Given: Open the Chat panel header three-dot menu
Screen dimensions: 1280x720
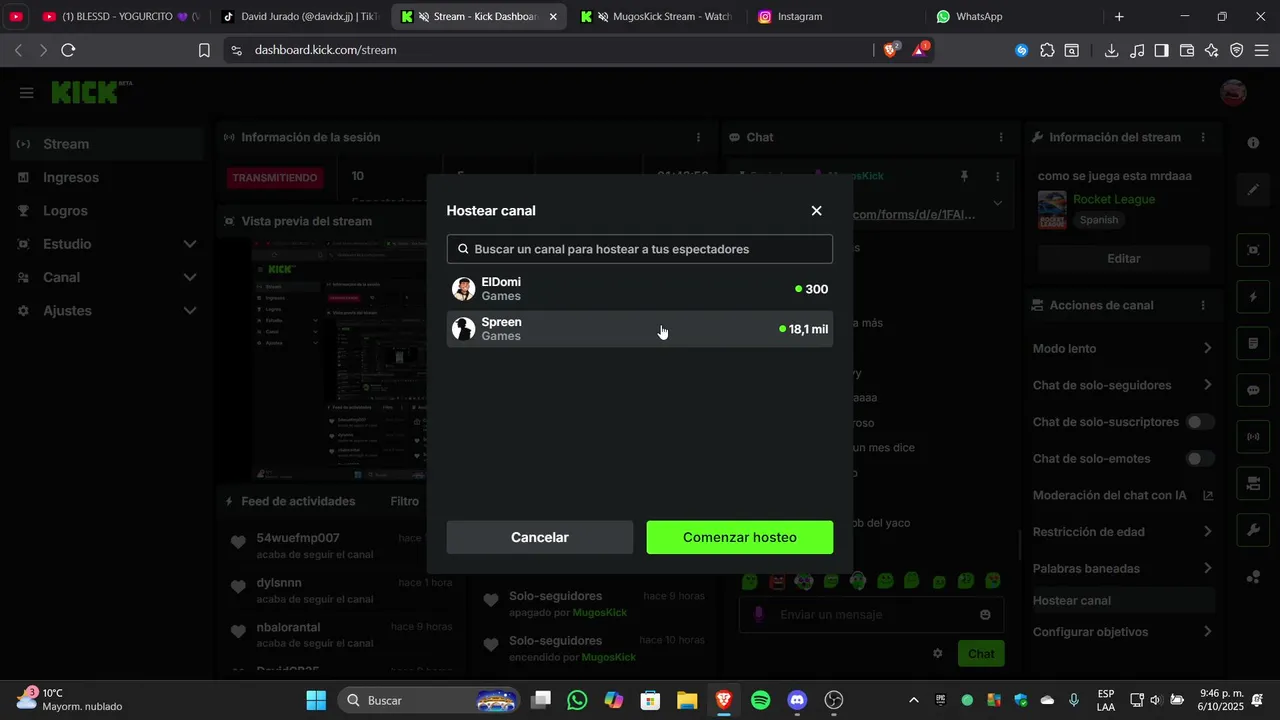Looking at the screenshot, I should pyautogui.click(x=1001, y=137).
